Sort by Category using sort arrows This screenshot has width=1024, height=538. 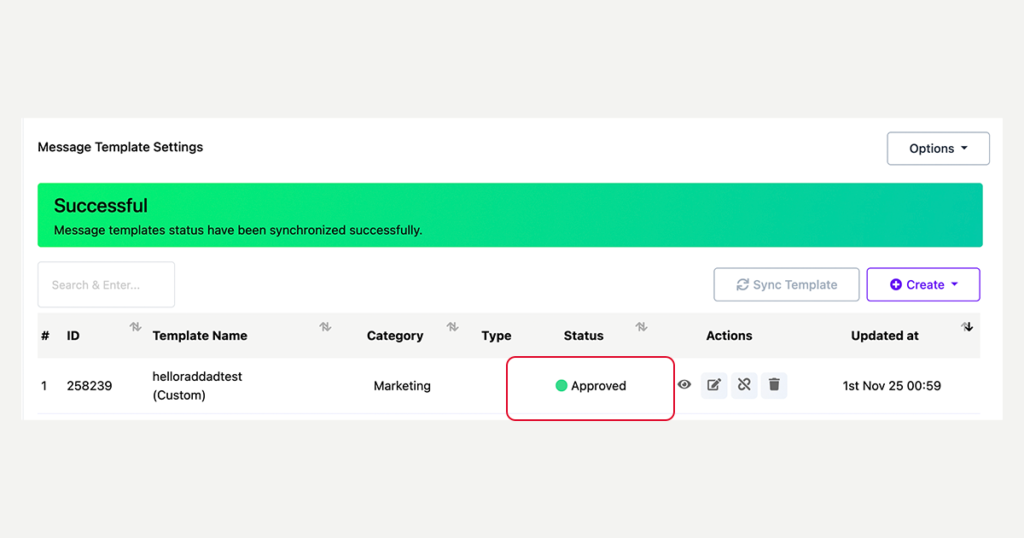point(452,327)
